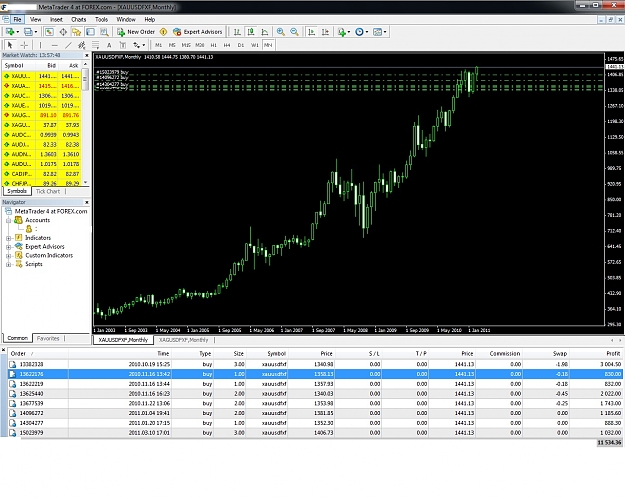Zoom out of the chart
Viewport: 625px width, 500px height.
click(295, 32)
